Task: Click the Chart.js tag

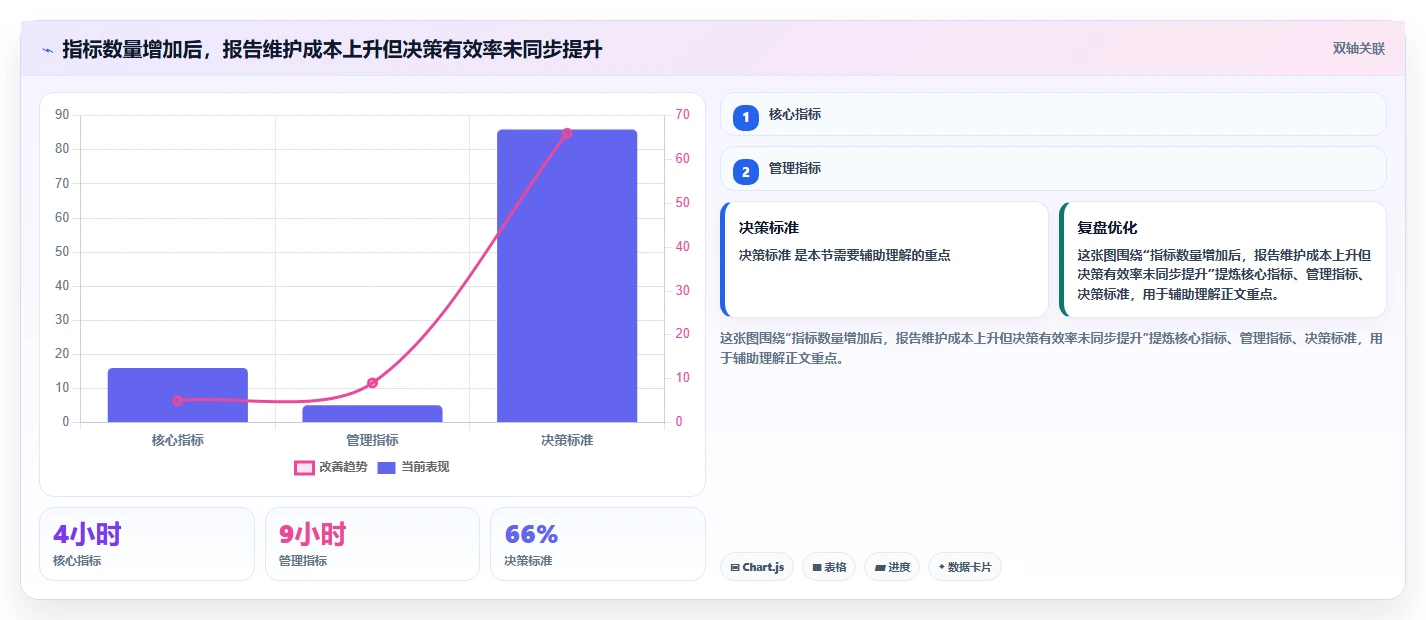Action: pyautogui.click(x=757, y=567)
